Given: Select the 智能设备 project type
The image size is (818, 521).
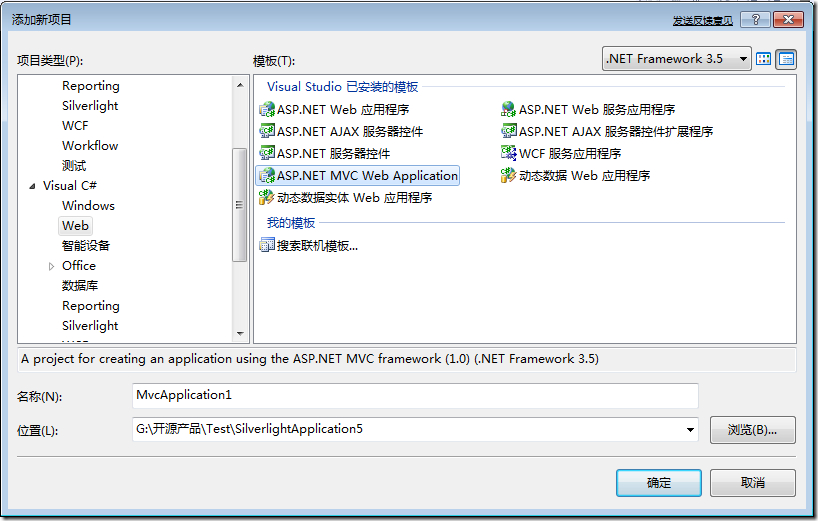Looking at the screenshot, I should click(86, 246).
